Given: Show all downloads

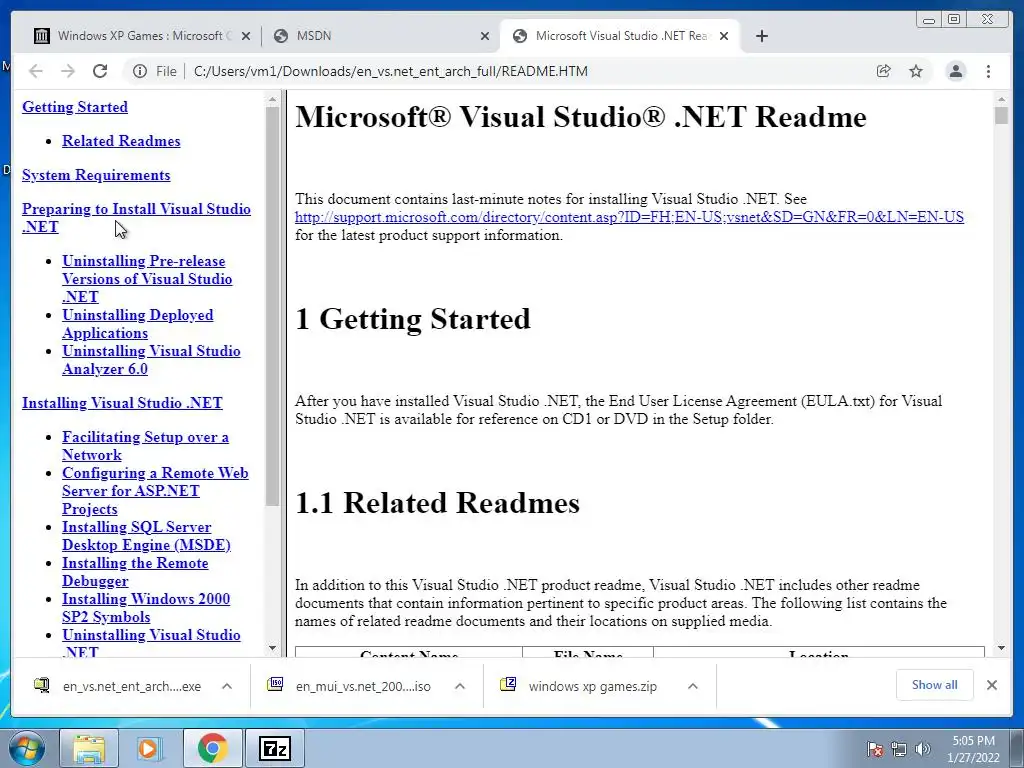Looking at the screenshot, I should tap(935, 685).
